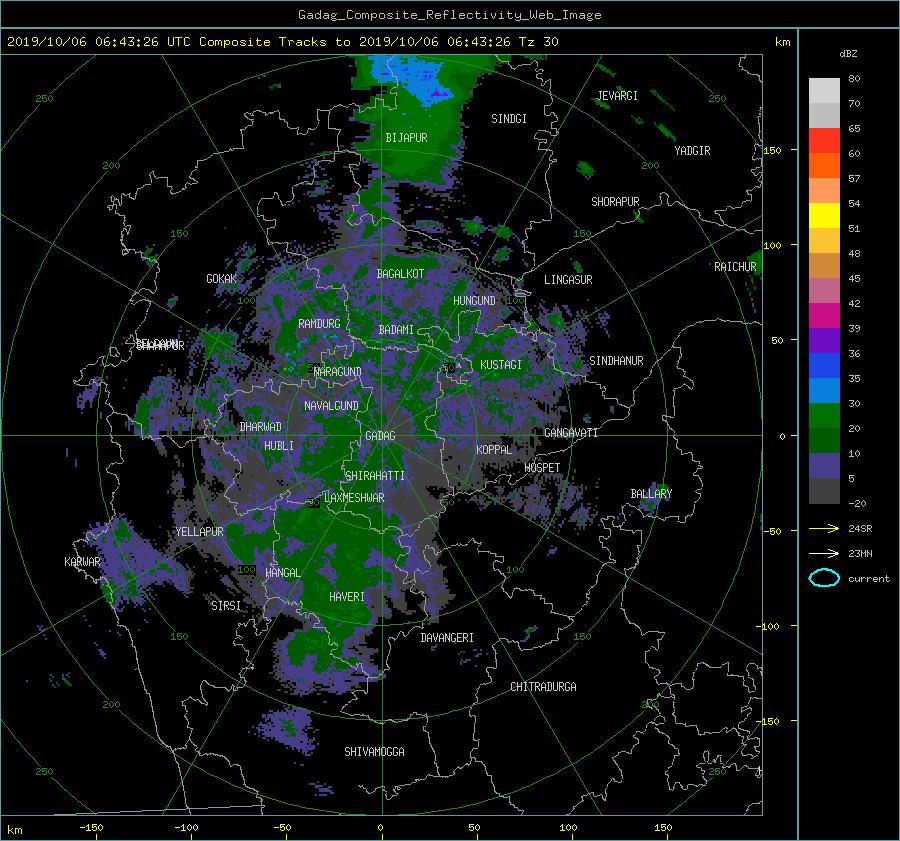Viewport: 900px width, 841px height.
Task: Click the blue high-reflectivity cell north of Bijapur
Action: pyautogui.click(x=414, y=77)
